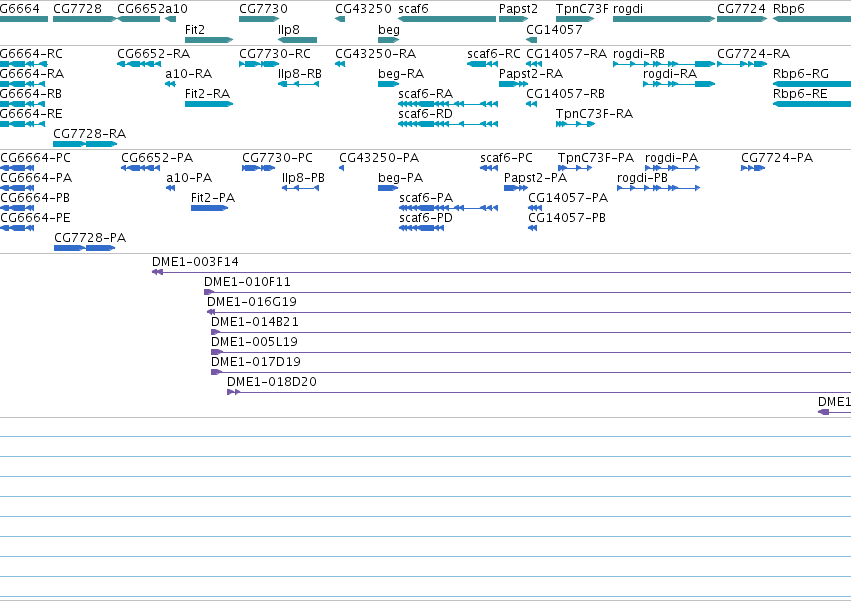Select clone DME1-014B21
The width and height of the screenshot is (851, 601).
click(531, 332)
